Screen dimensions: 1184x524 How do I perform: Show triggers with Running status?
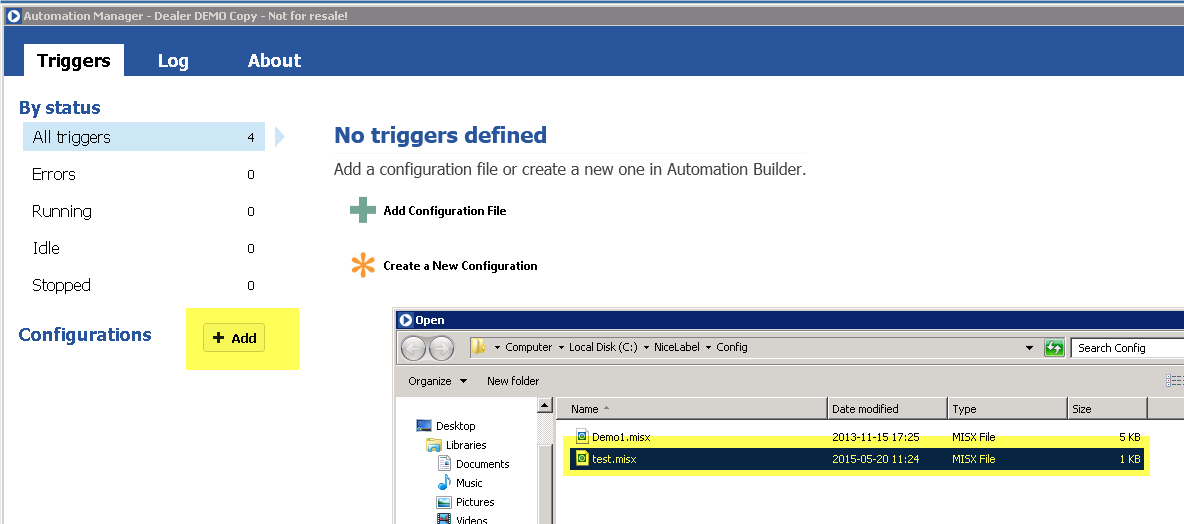point(62,211)
